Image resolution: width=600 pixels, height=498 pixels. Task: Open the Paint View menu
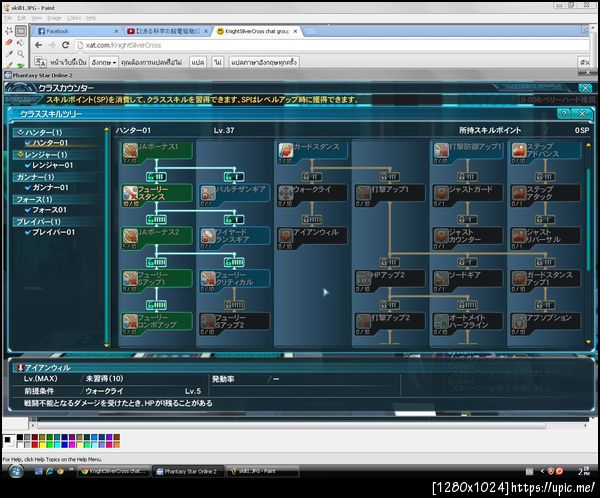tap(36, 18)
